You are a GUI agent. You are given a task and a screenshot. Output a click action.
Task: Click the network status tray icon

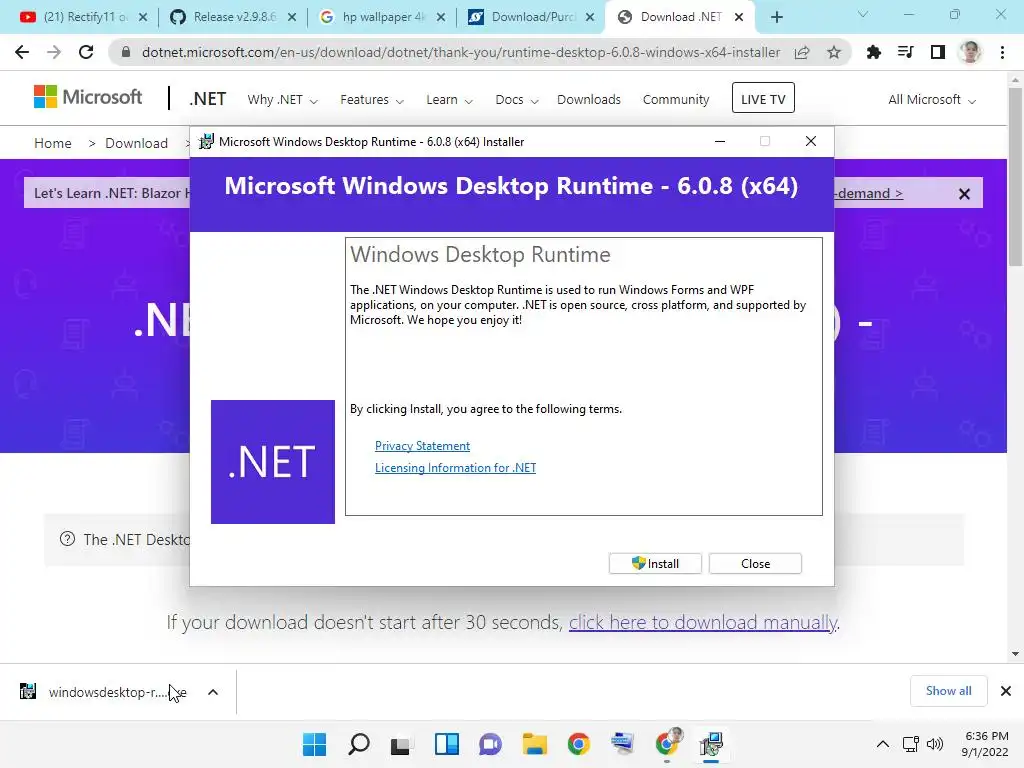point(910,744)
